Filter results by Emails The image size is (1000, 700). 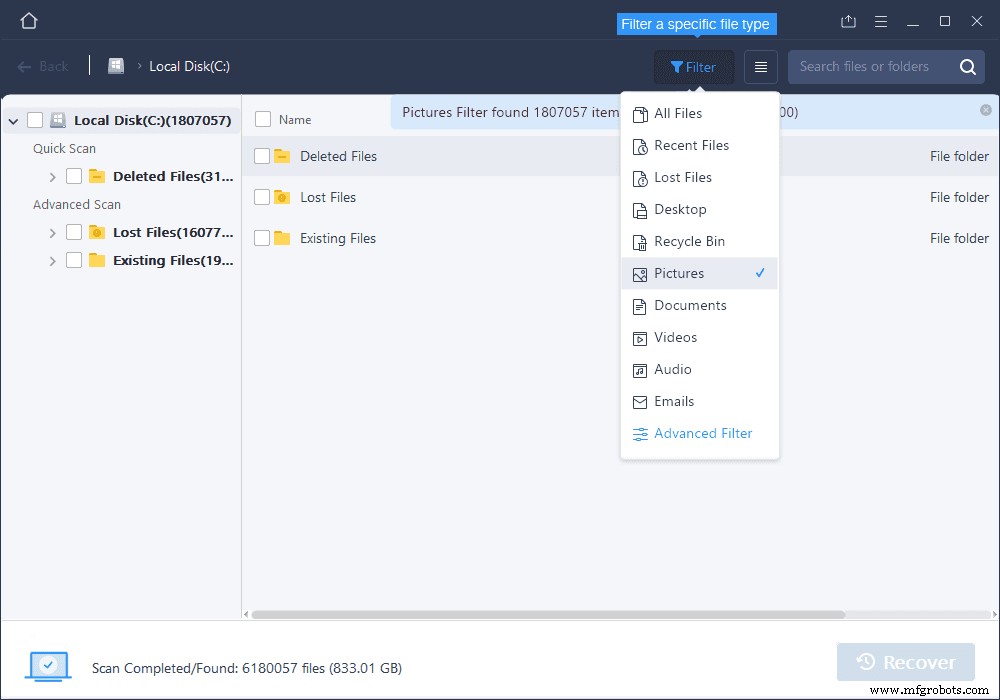point(672,401)
